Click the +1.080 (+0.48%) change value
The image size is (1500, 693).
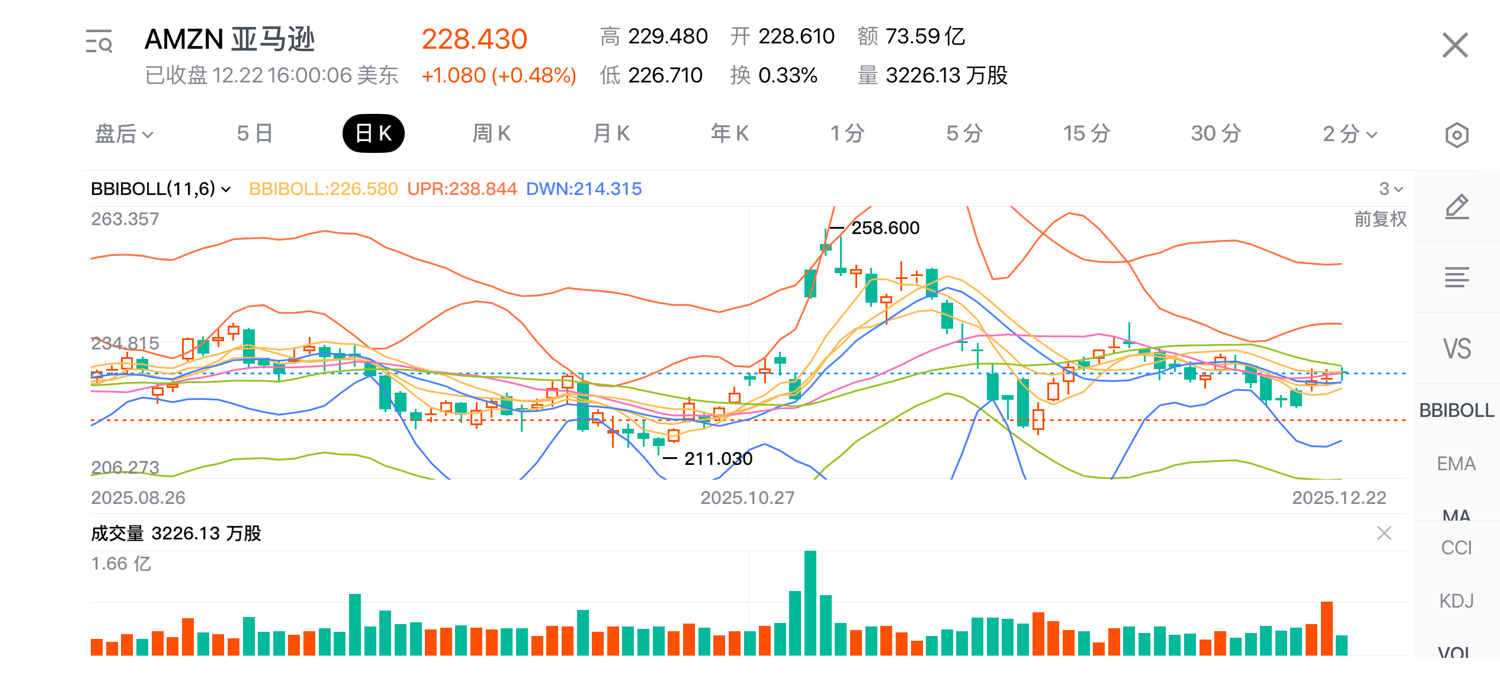499,76
